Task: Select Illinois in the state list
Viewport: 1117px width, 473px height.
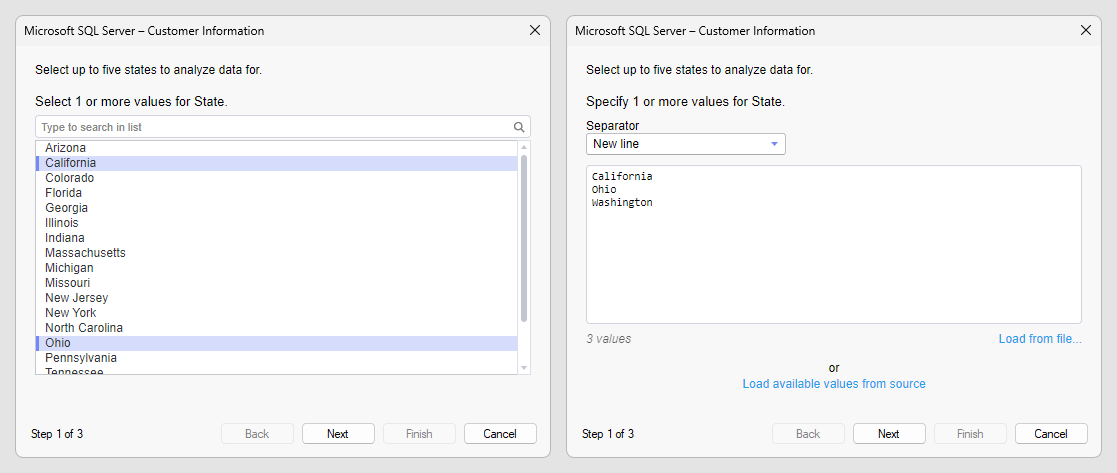Action: [x=276, y=223]
